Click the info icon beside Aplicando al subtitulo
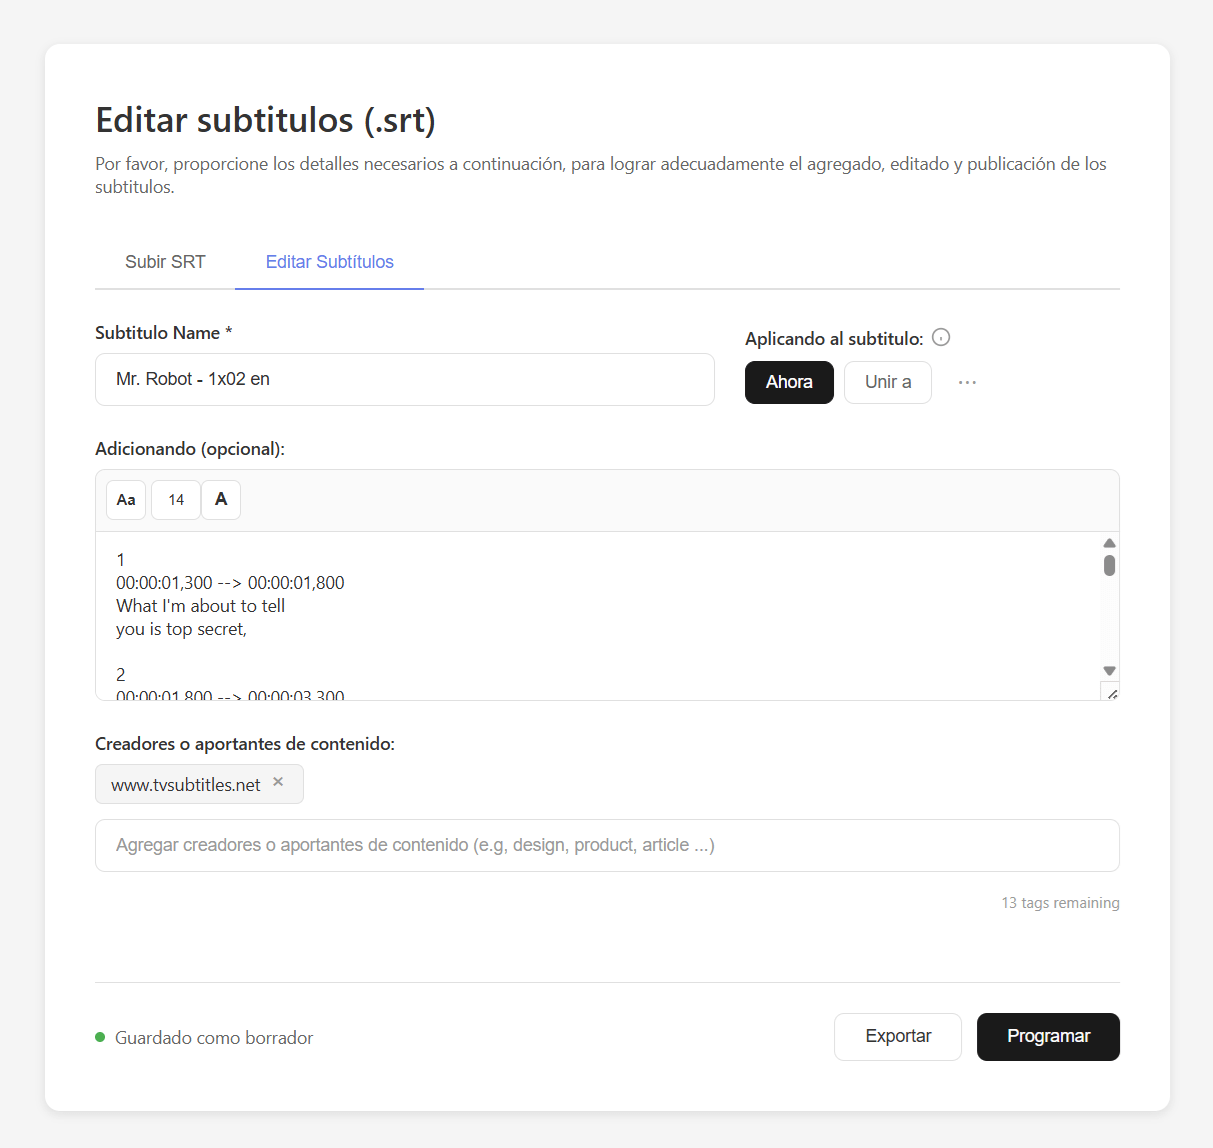Image resolution: width=1213 pixels, height=1148 pixels. pos(941,338)
